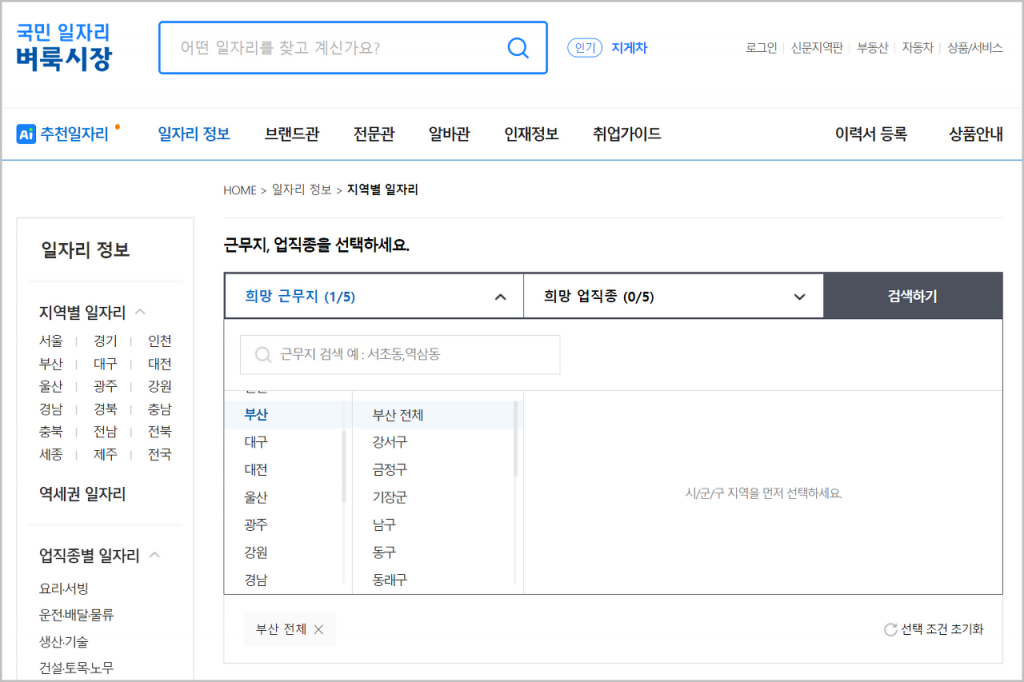Click the 검색하기 button
This screenshot has height=682, width=1024.
[x=912, y=296]
